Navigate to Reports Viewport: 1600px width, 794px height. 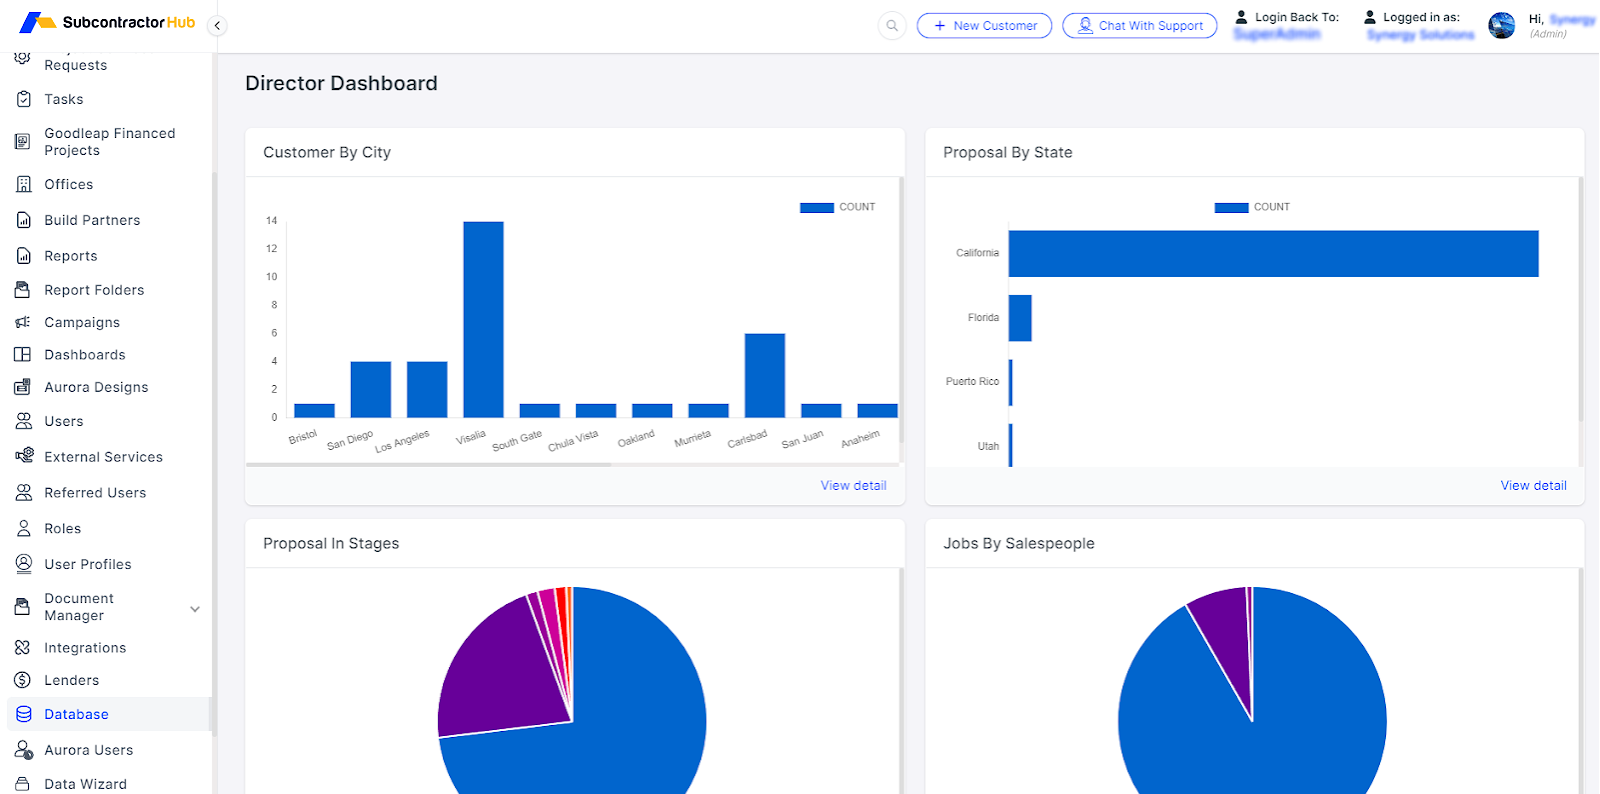(x=71, y=256)
